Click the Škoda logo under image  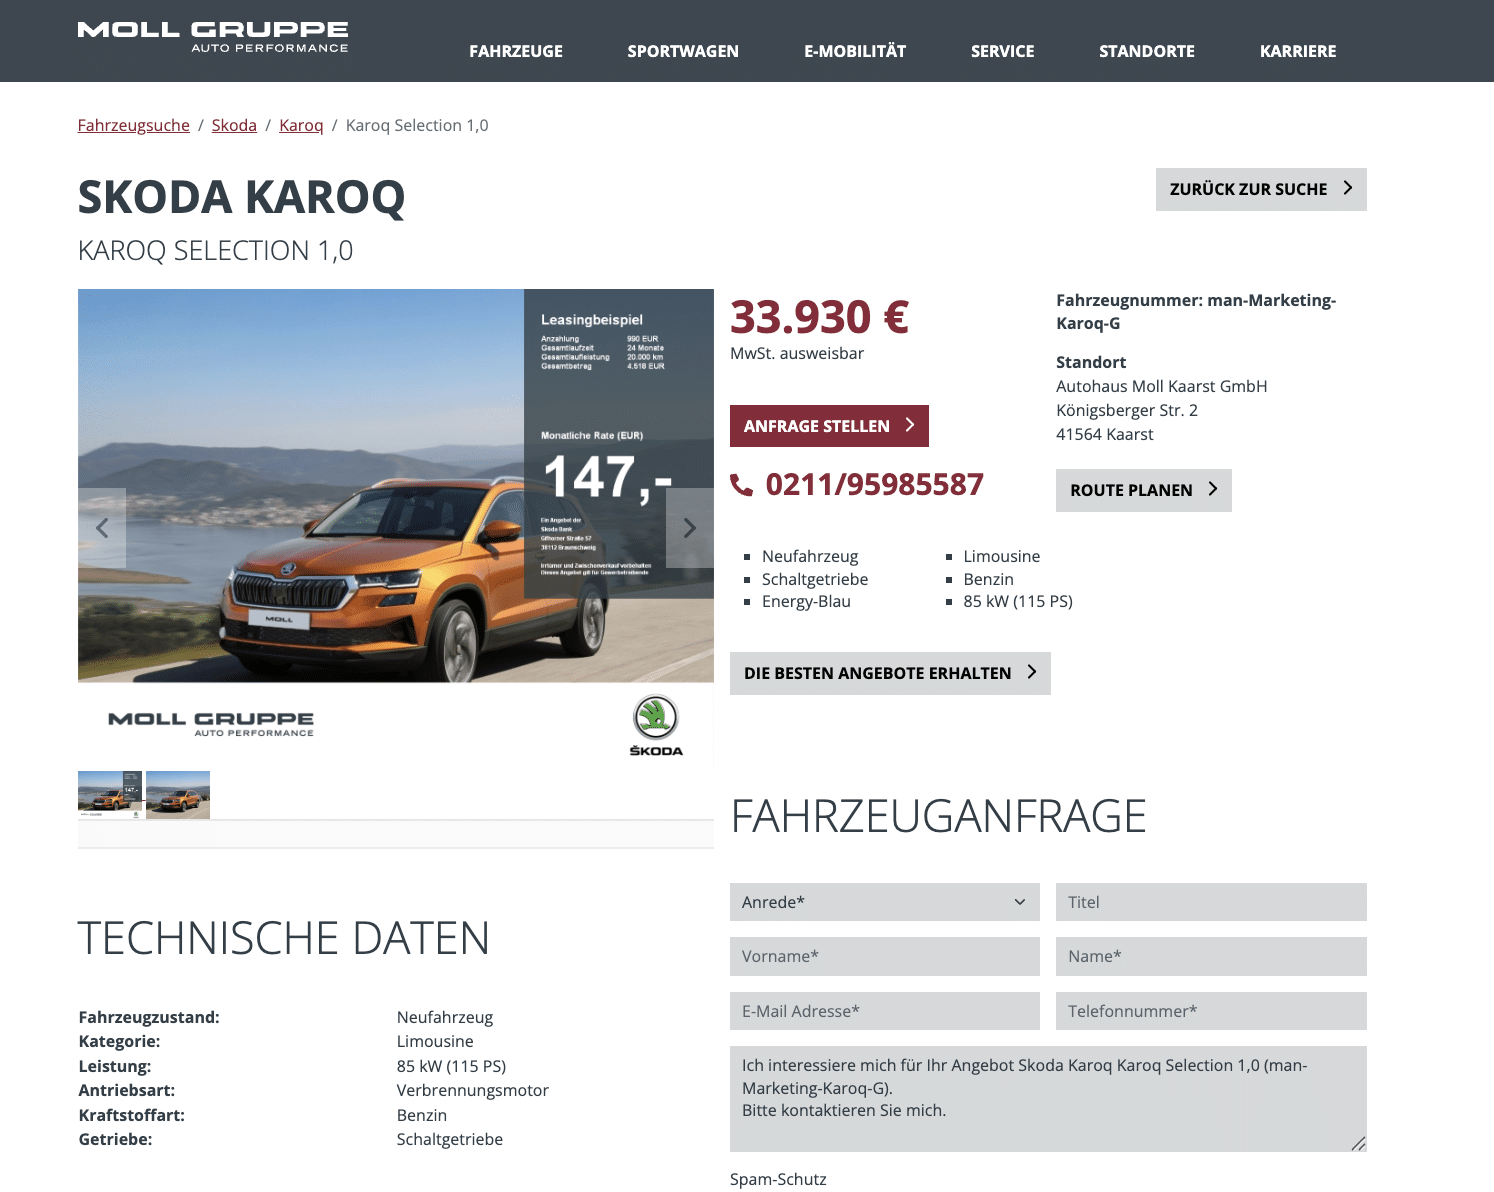tap(656, 725)
